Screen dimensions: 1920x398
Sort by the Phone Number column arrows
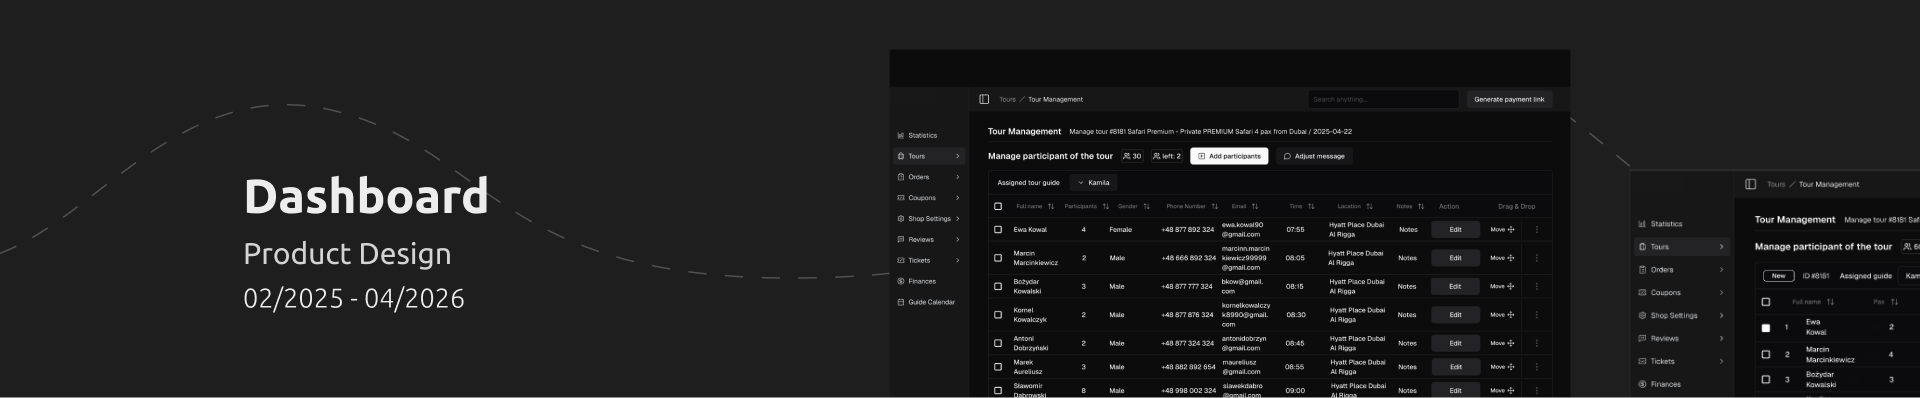coord(1214,207)
